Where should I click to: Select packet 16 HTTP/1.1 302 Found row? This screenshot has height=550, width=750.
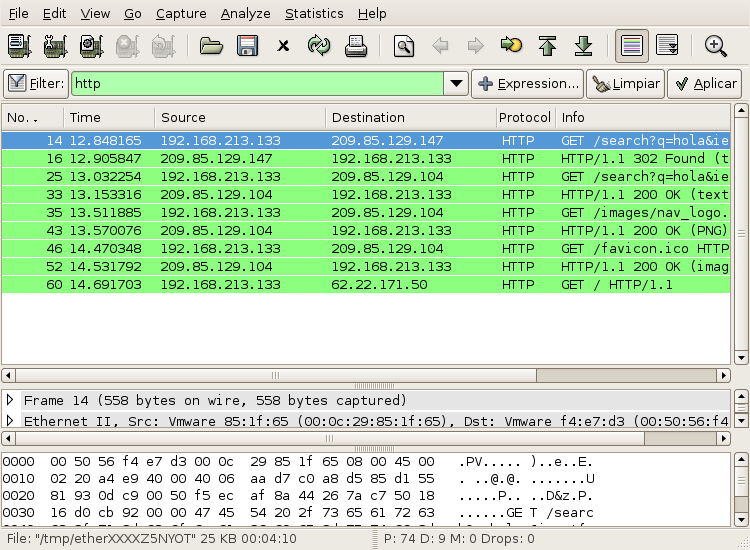tap(366, 159)
